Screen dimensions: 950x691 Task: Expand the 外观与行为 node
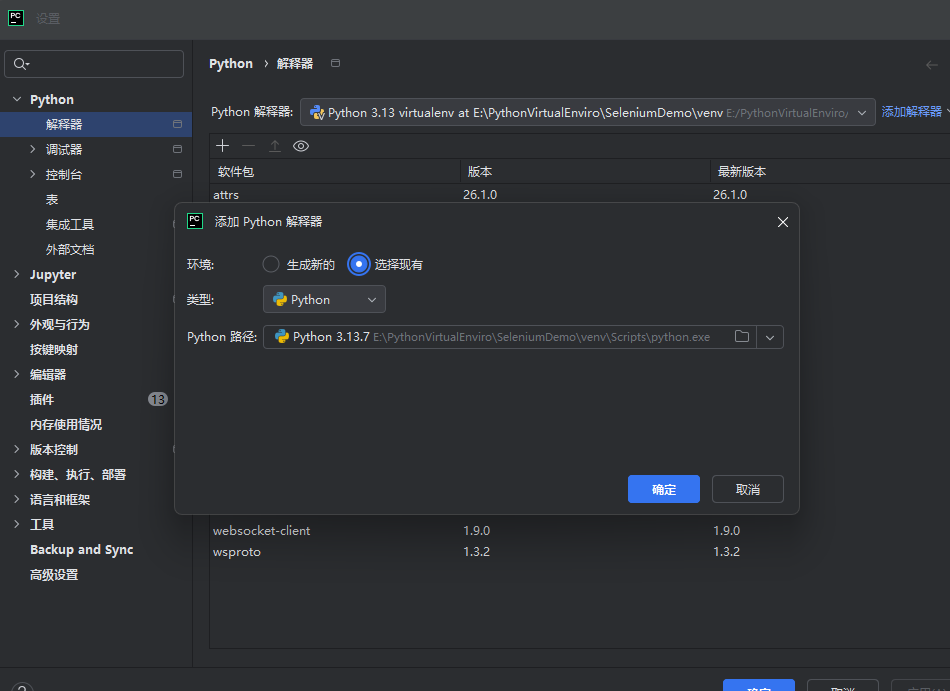[17, 324]
